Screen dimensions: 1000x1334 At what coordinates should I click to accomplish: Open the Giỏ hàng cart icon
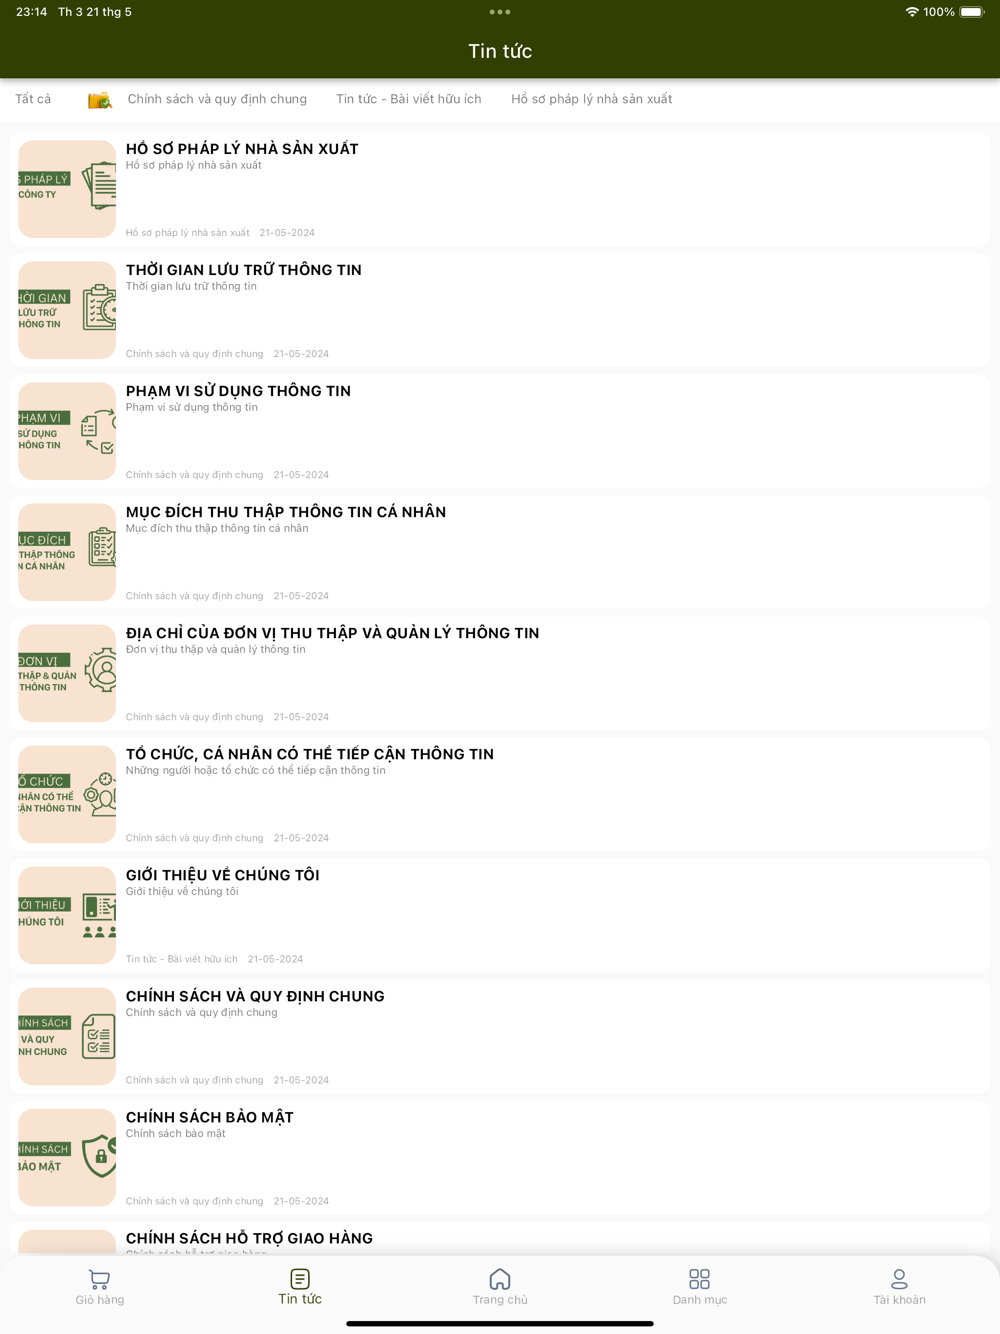99,1279
